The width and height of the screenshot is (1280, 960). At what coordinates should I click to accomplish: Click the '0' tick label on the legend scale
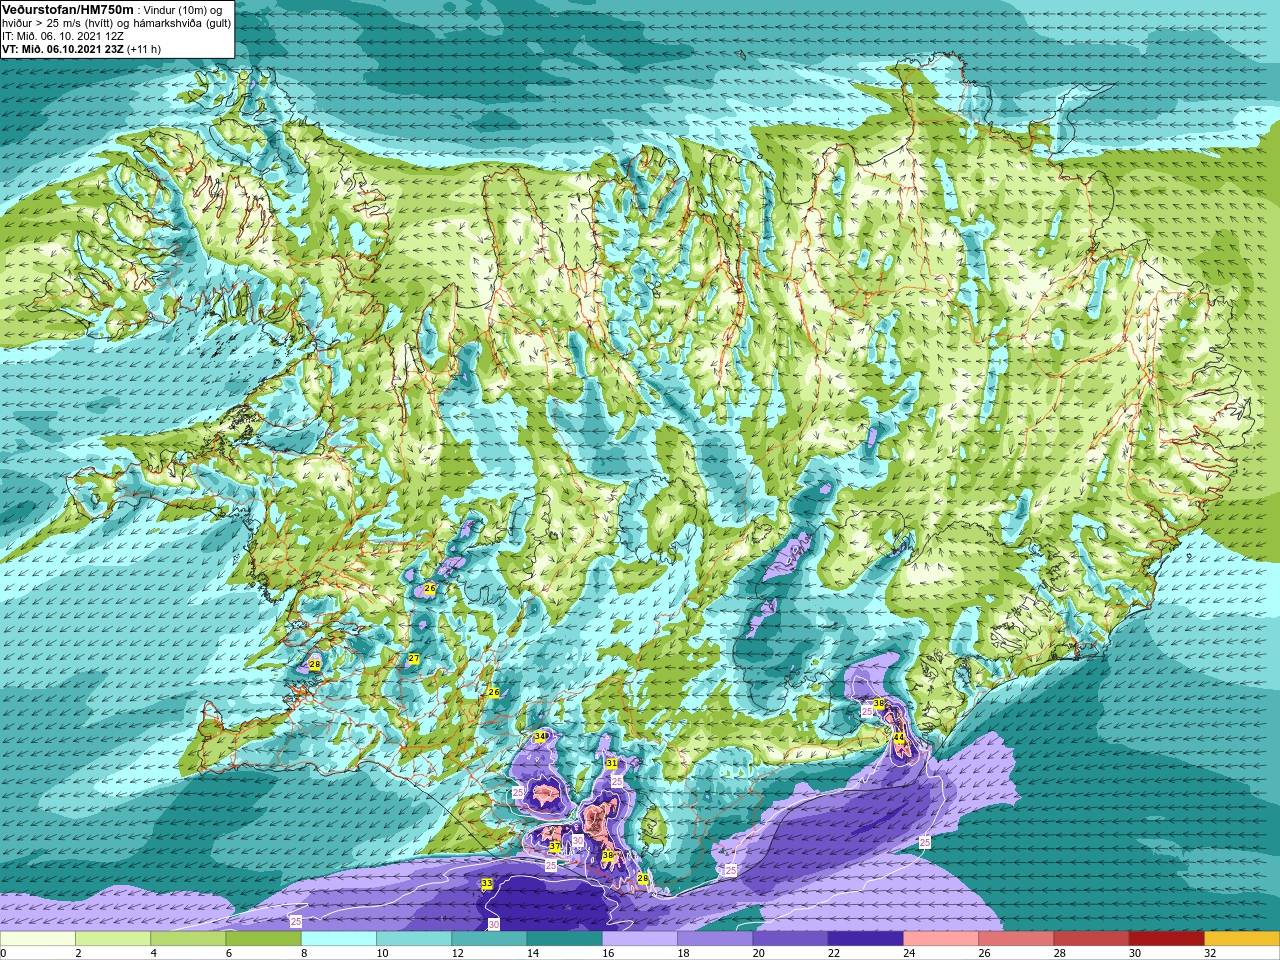click(3, 953)
